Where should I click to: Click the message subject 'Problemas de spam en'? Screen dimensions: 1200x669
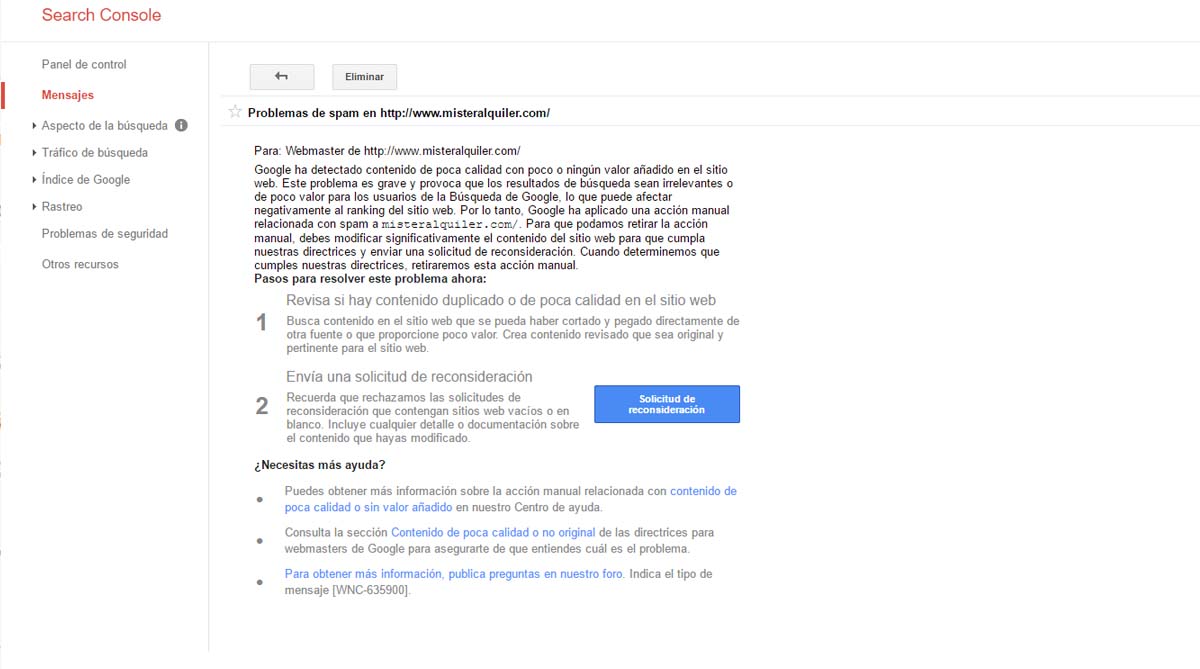(x=398, y=113)
